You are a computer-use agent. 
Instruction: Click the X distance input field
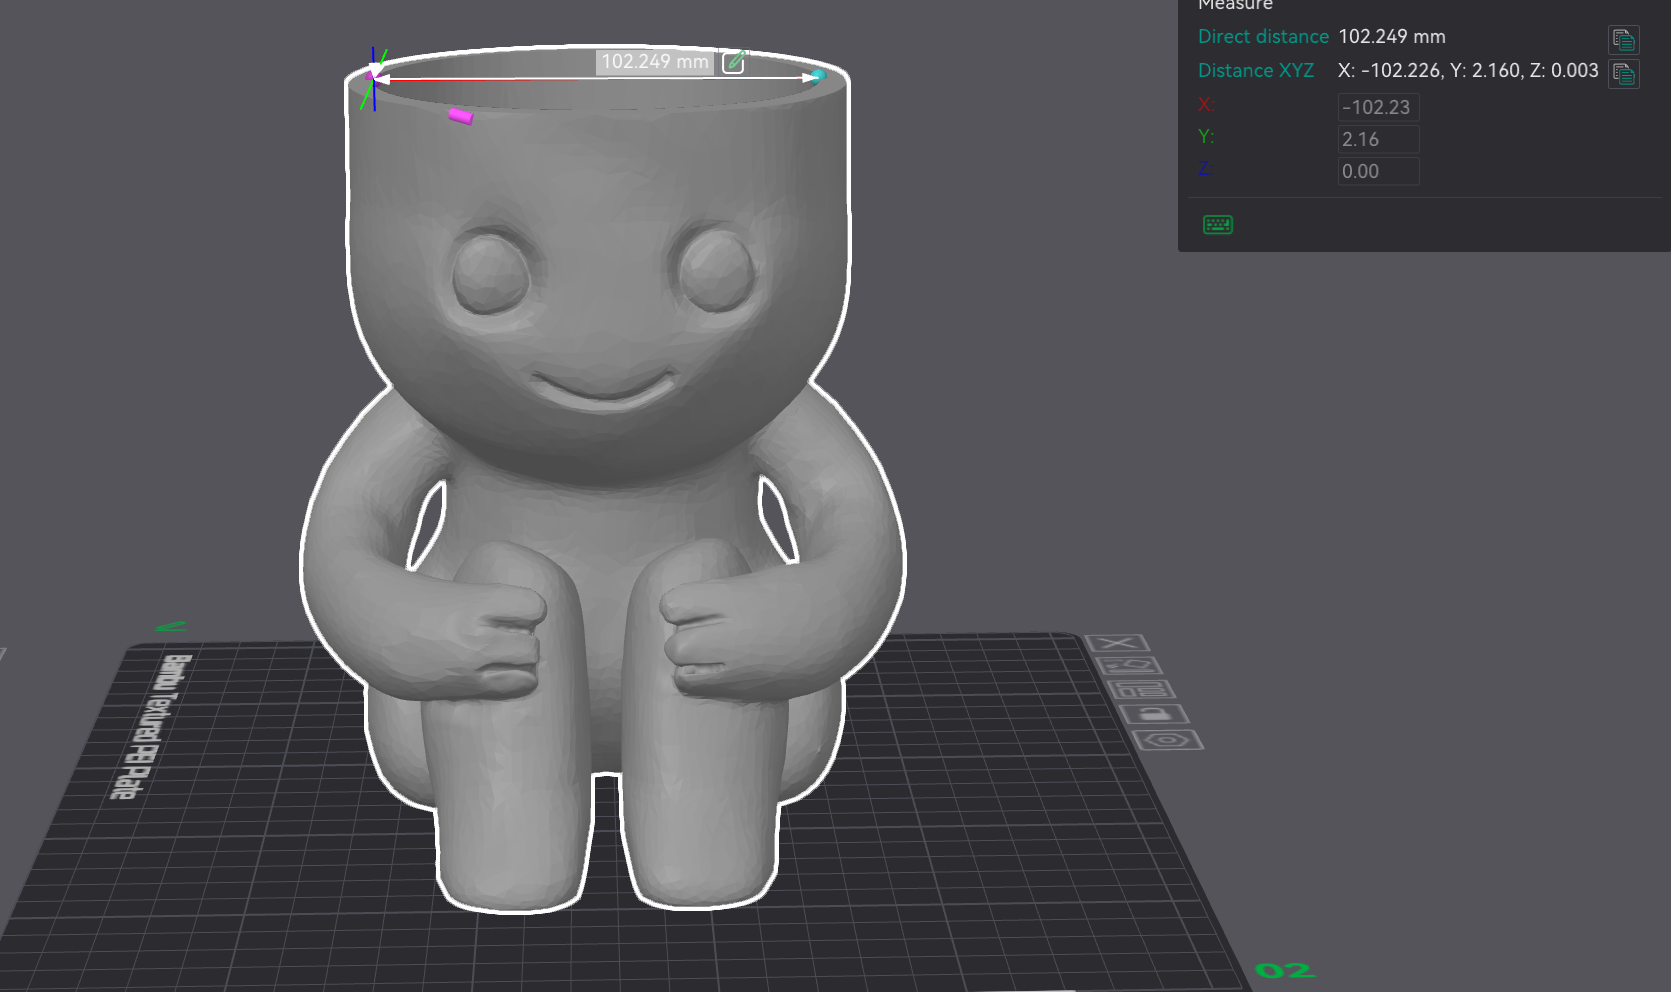(x=1378, y=107)
